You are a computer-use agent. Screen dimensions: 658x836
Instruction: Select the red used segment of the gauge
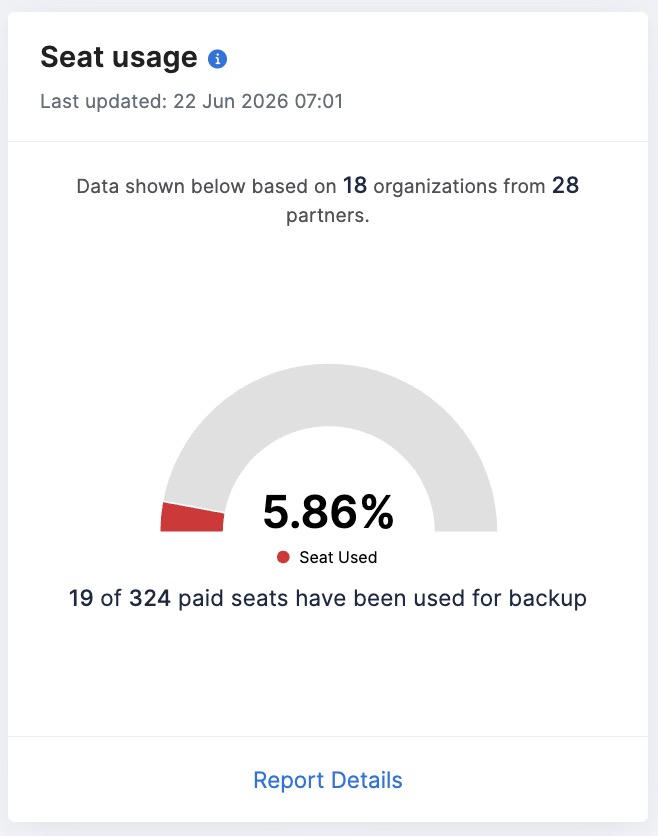point(192,517)
